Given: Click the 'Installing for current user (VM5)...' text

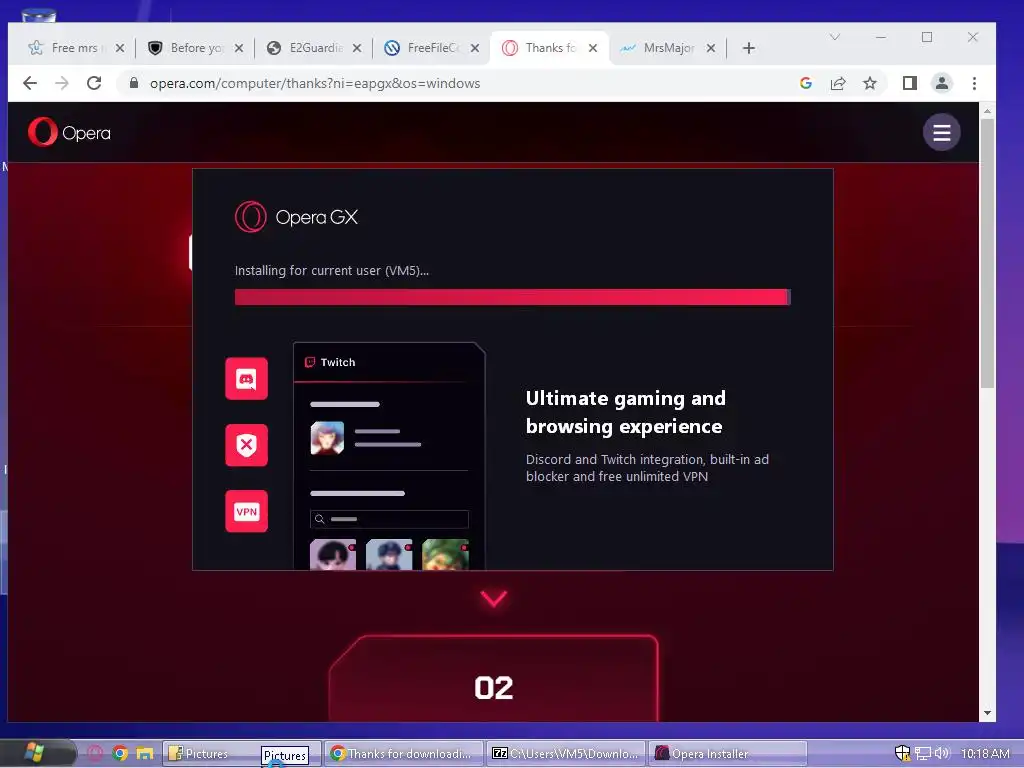Looking at the screenshot, I should (x=332, y=270).
